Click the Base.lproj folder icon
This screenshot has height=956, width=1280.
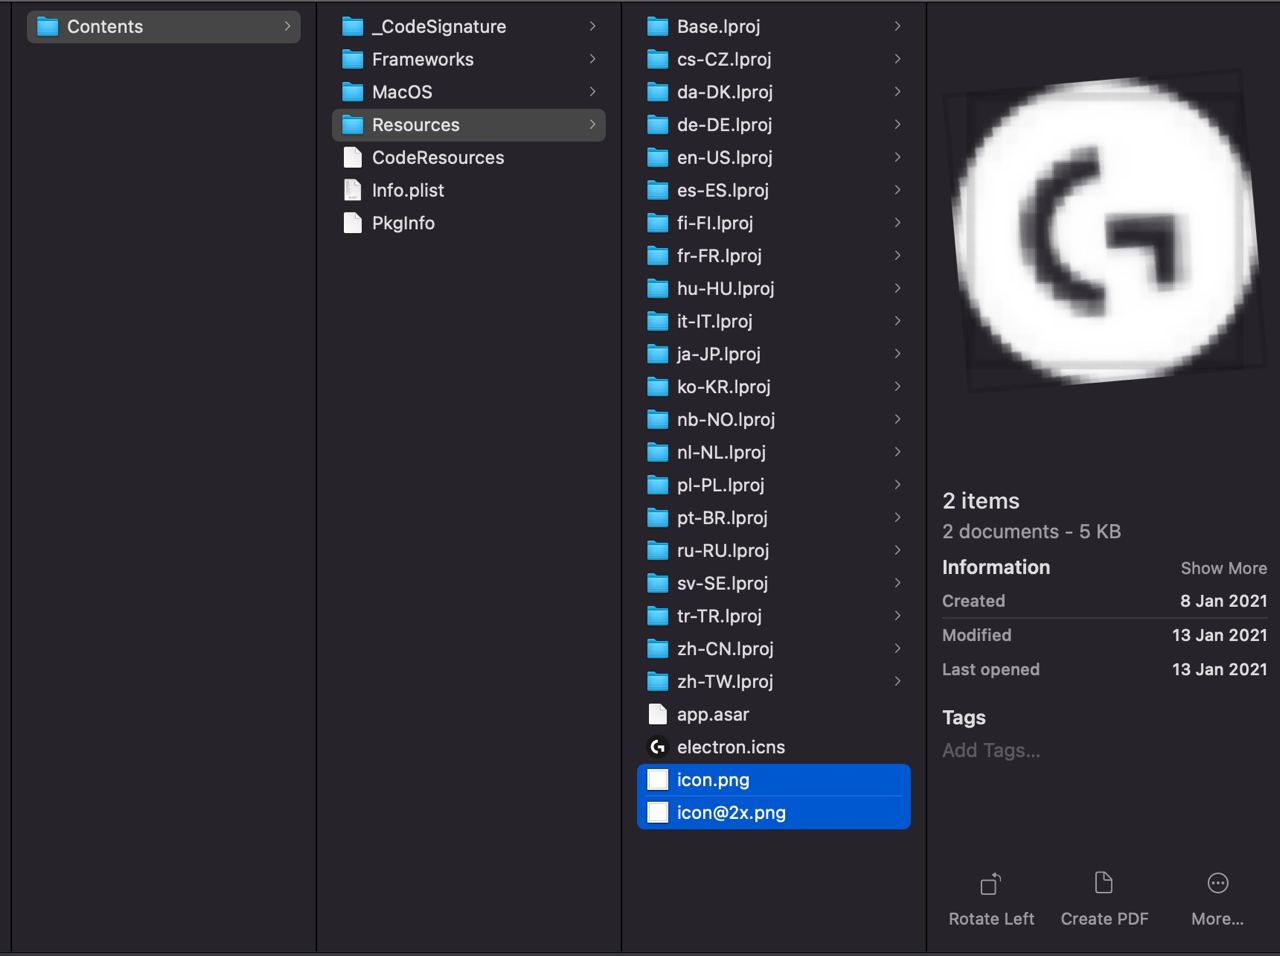(x=657, y=27)
